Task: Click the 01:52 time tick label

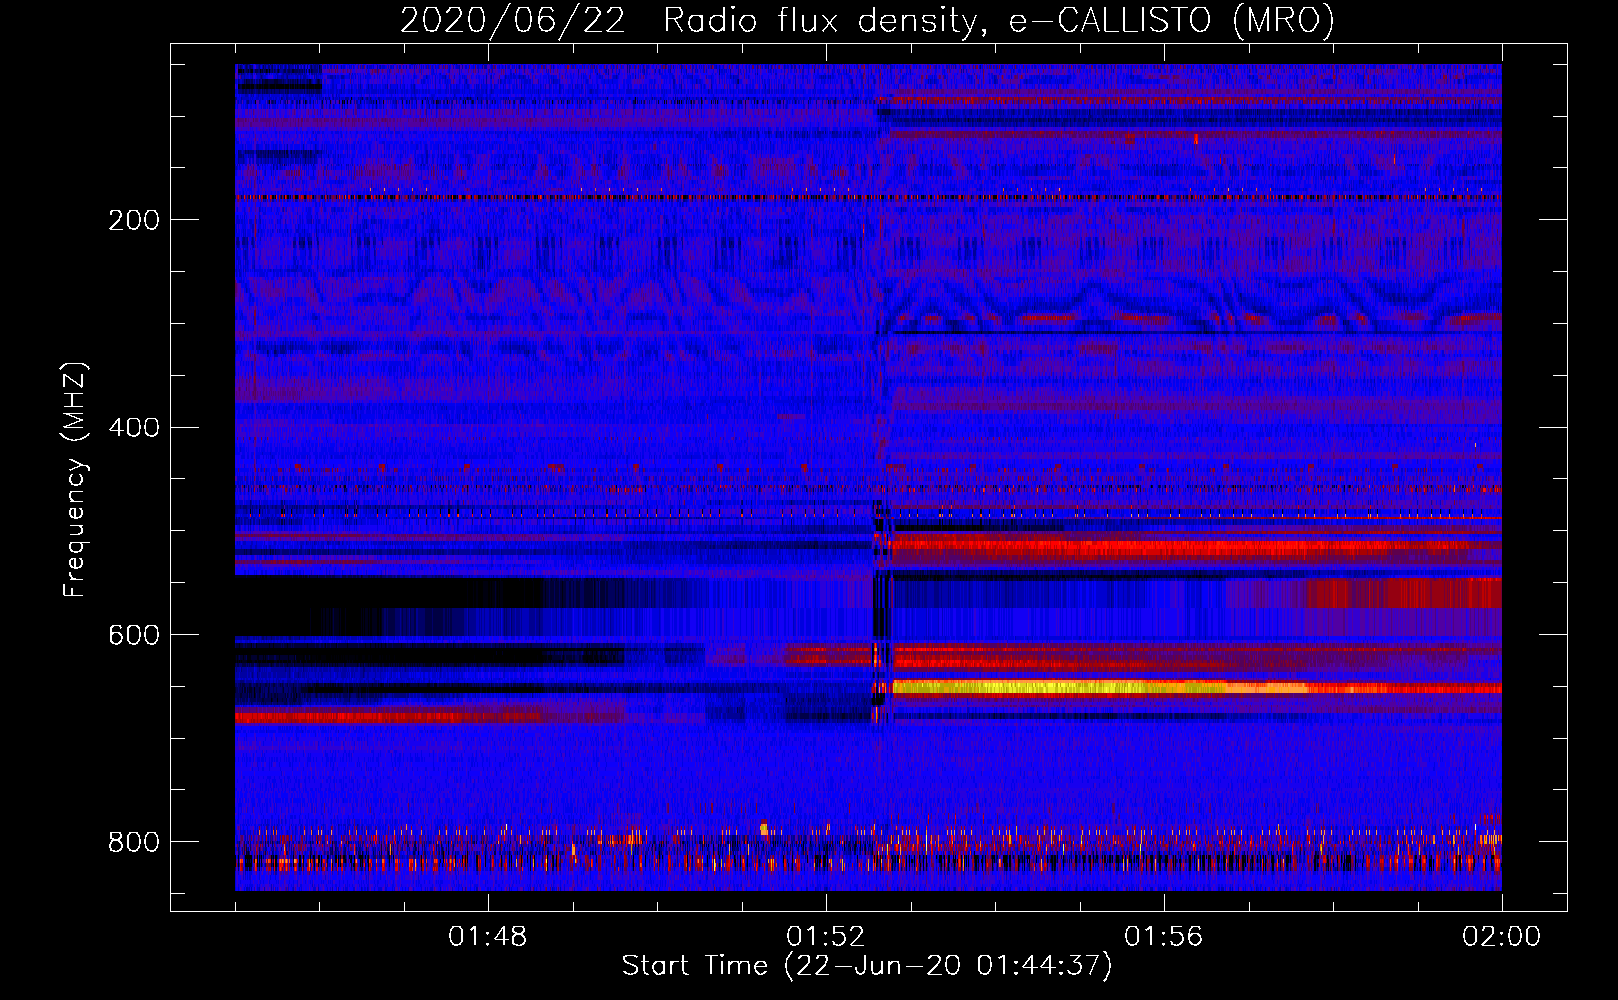Action: tap(826, 937)
